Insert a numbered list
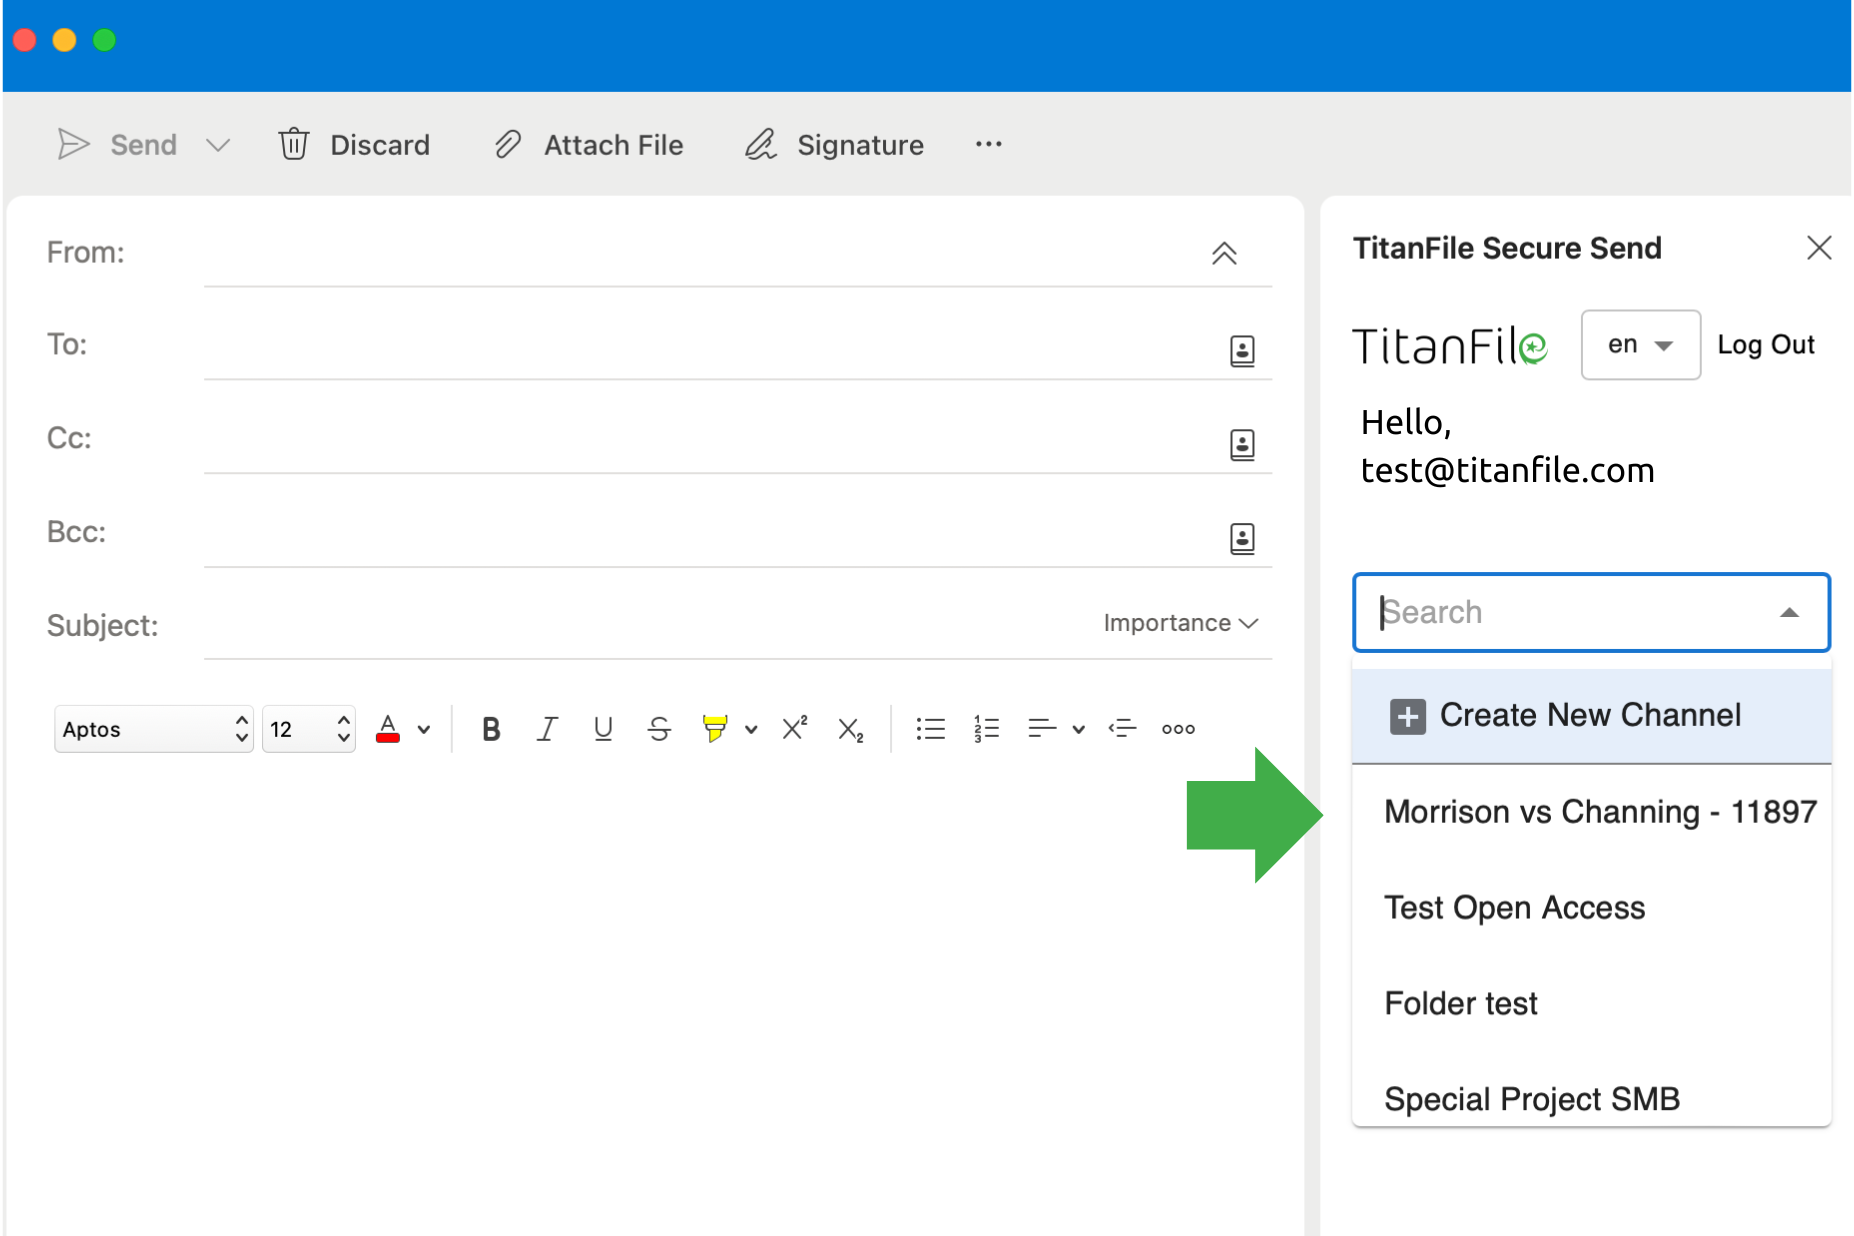The width and height of the screenshot is (1854, 1236). point(986,729)
